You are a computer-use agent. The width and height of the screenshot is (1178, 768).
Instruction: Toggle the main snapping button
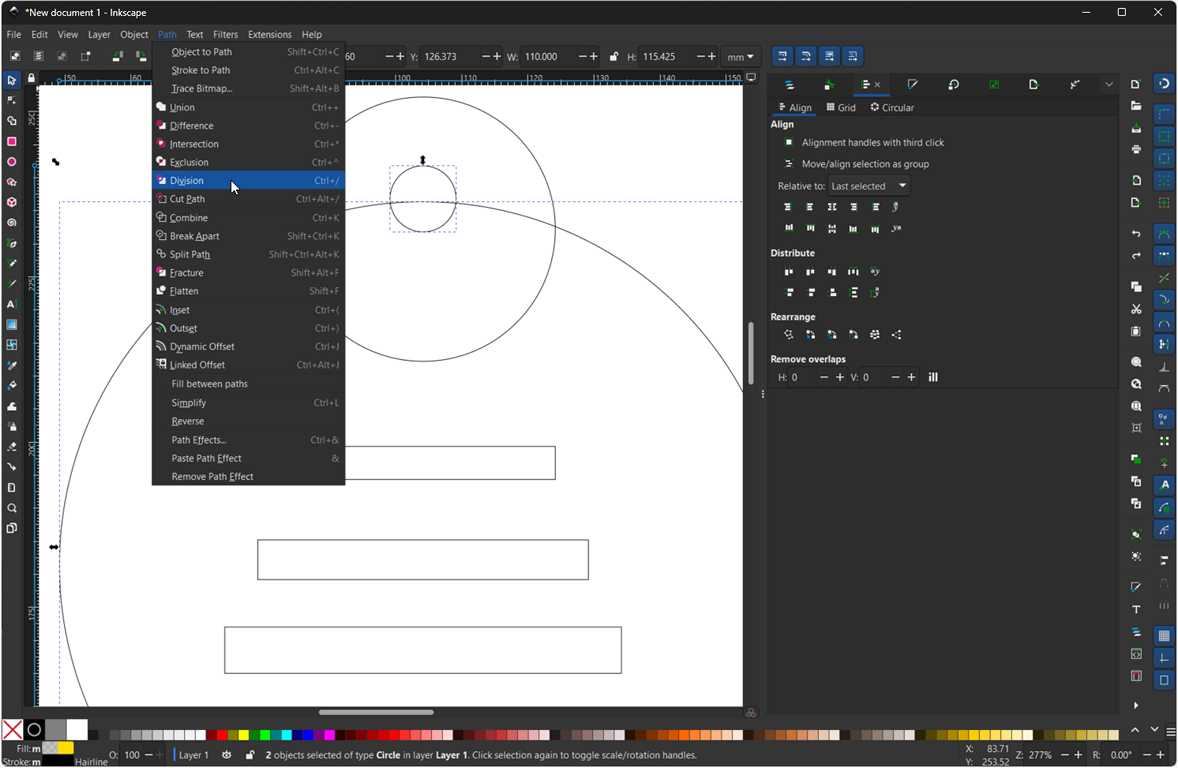click(x=1164, y=83)
